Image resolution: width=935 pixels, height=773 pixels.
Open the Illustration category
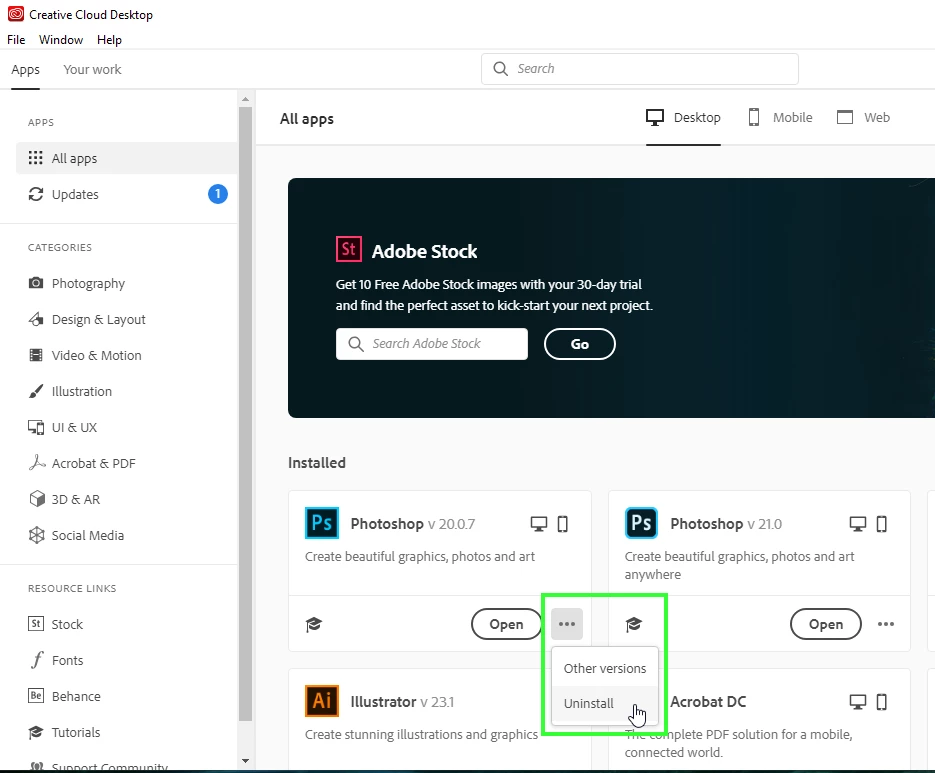(x=82, y=391)
